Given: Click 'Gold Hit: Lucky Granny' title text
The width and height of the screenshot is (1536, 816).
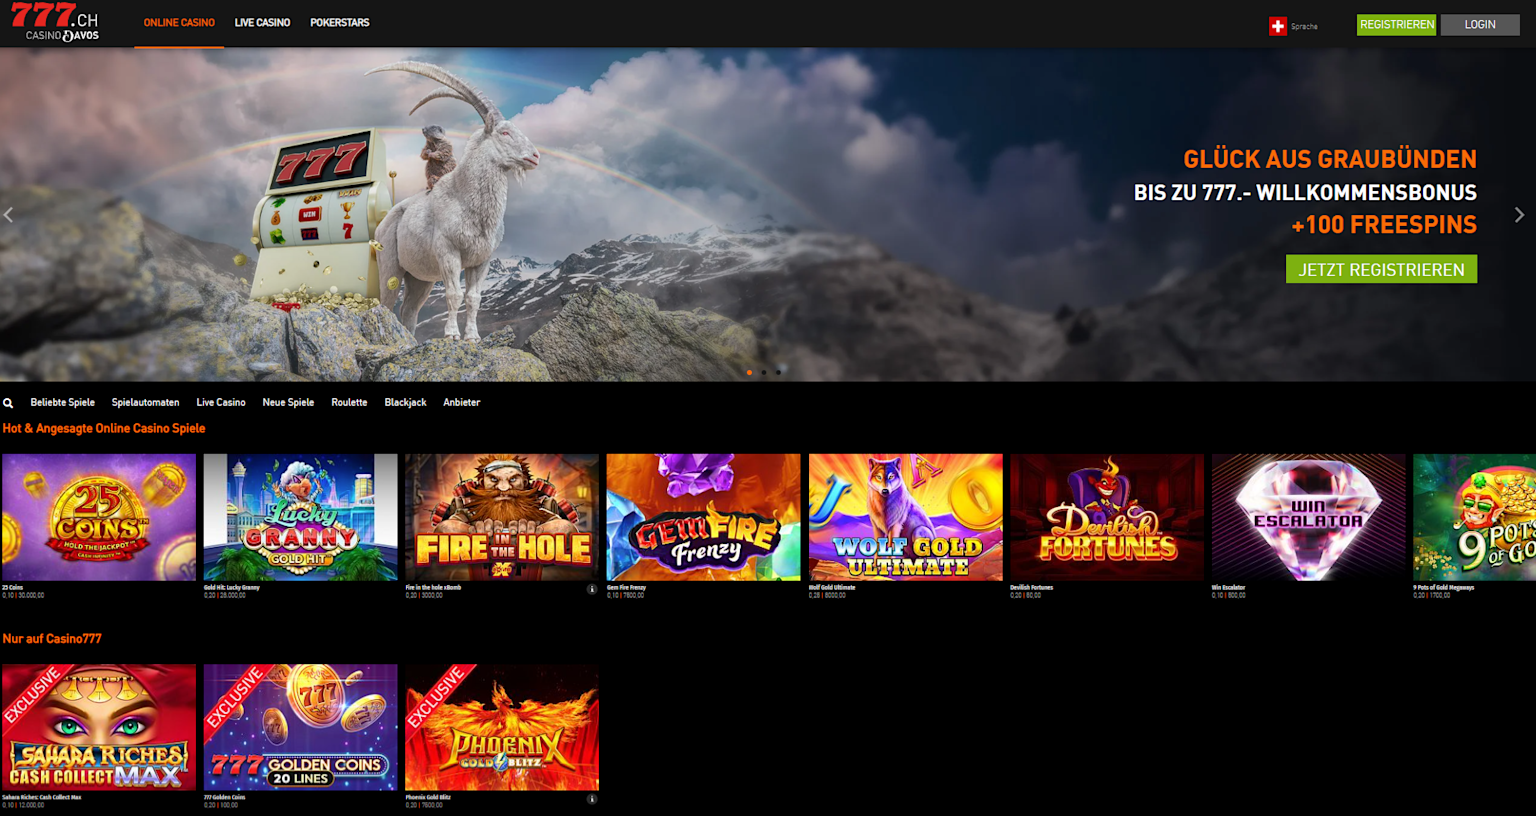Looking at the screenshot, I should coord(232,588).
